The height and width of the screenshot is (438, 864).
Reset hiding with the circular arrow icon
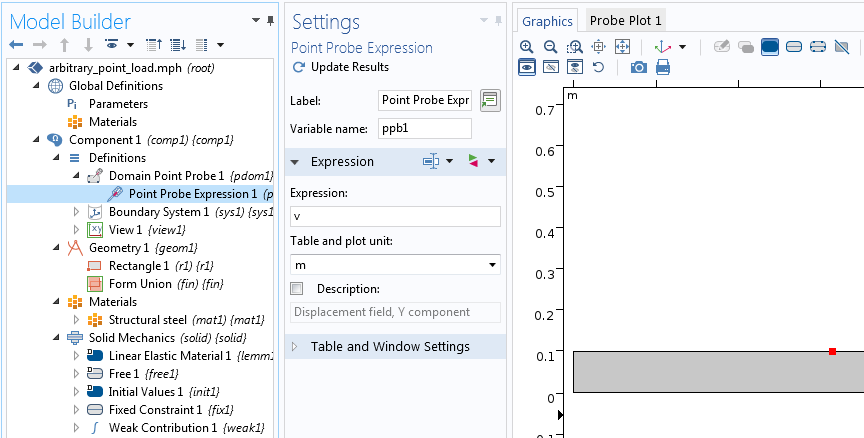click(598, 67)
